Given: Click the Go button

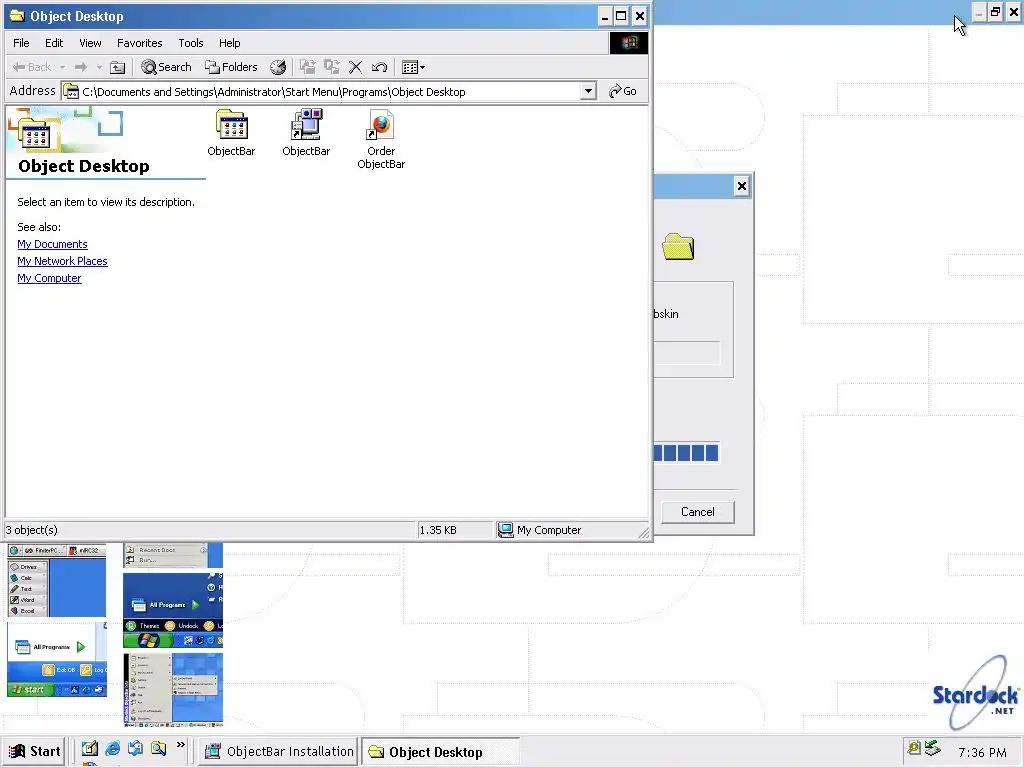Looking at the screenshot, I should pyautogui.click(x=622, y=91).
